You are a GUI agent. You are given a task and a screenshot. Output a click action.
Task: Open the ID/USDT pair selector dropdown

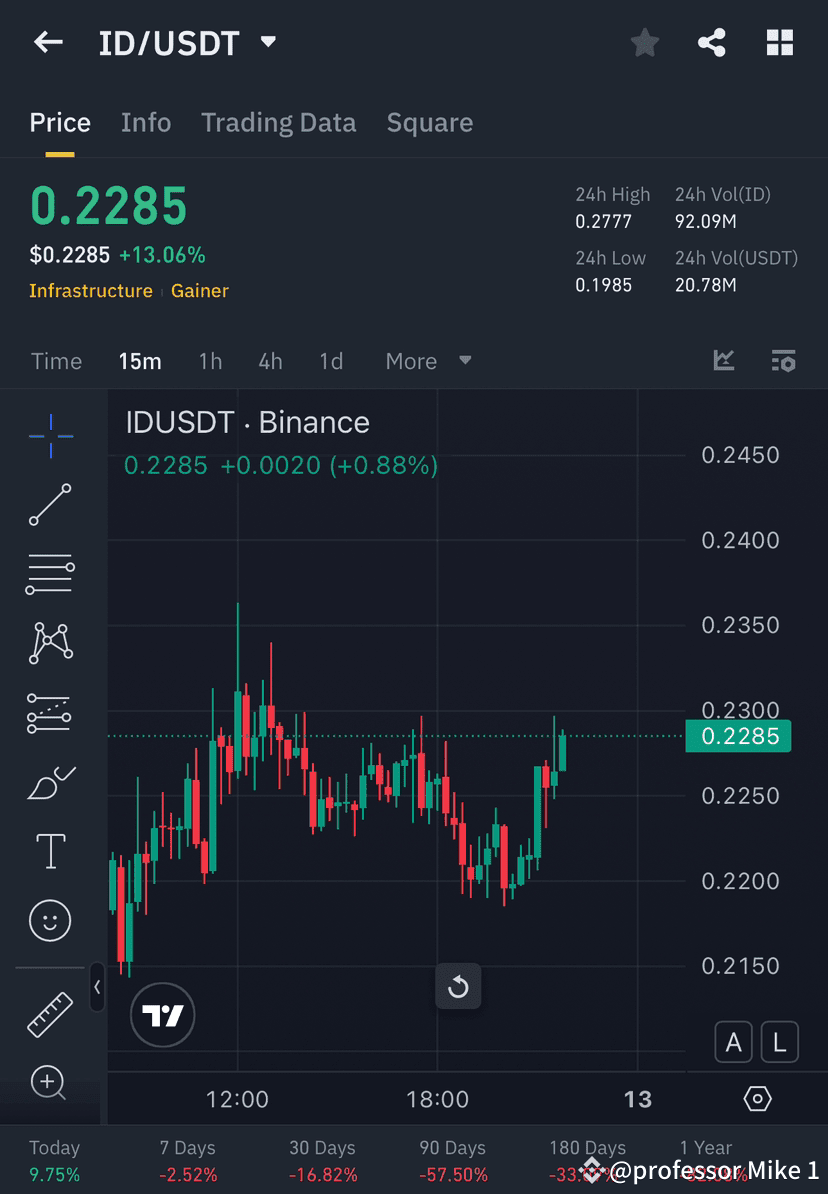pos(267,42)
